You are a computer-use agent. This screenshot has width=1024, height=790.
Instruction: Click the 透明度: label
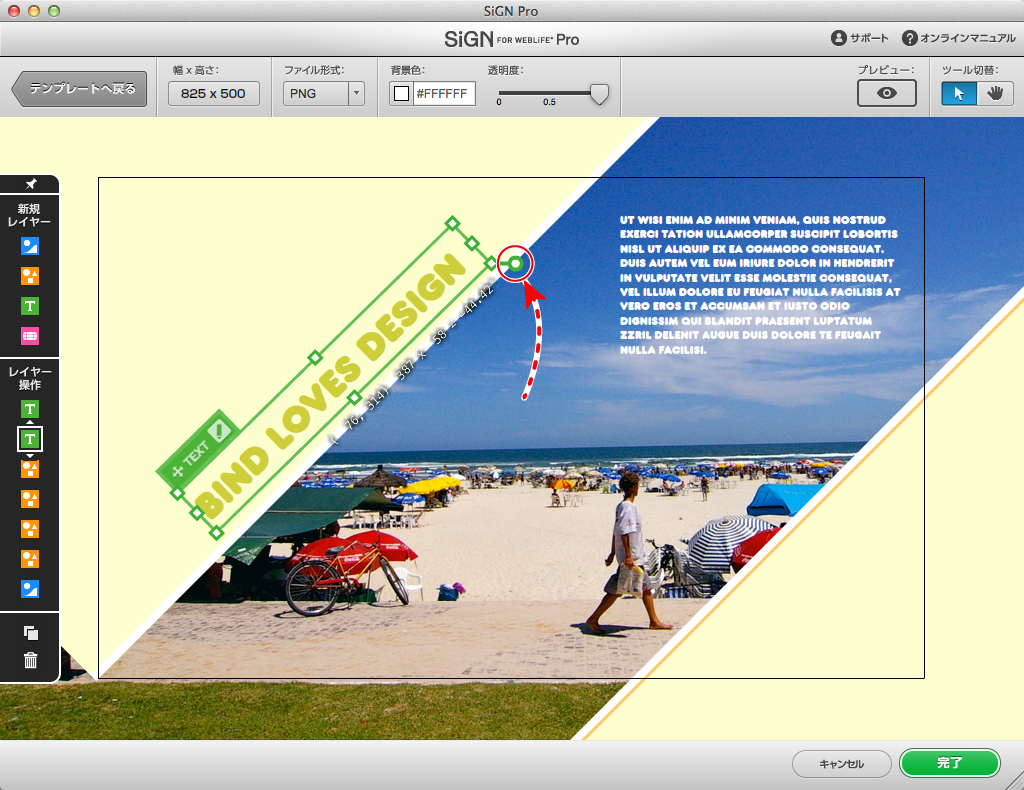pos(505,70)
